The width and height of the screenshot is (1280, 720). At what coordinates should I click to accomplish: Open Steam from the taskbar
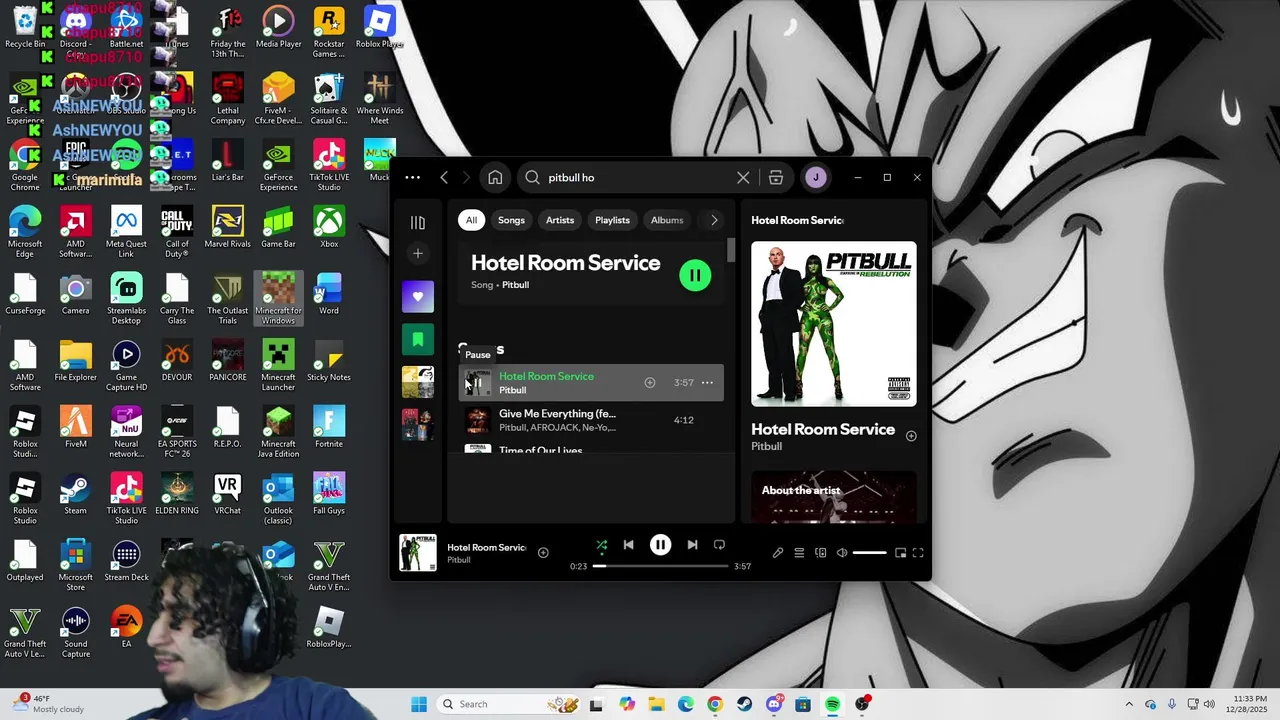[x=744, y=704]
